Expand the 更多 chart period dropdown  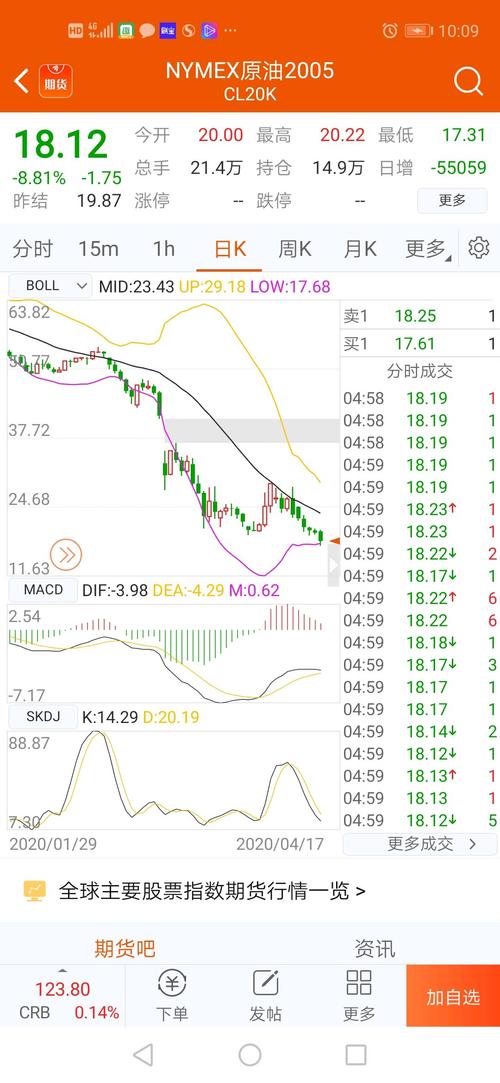point(427,249)
